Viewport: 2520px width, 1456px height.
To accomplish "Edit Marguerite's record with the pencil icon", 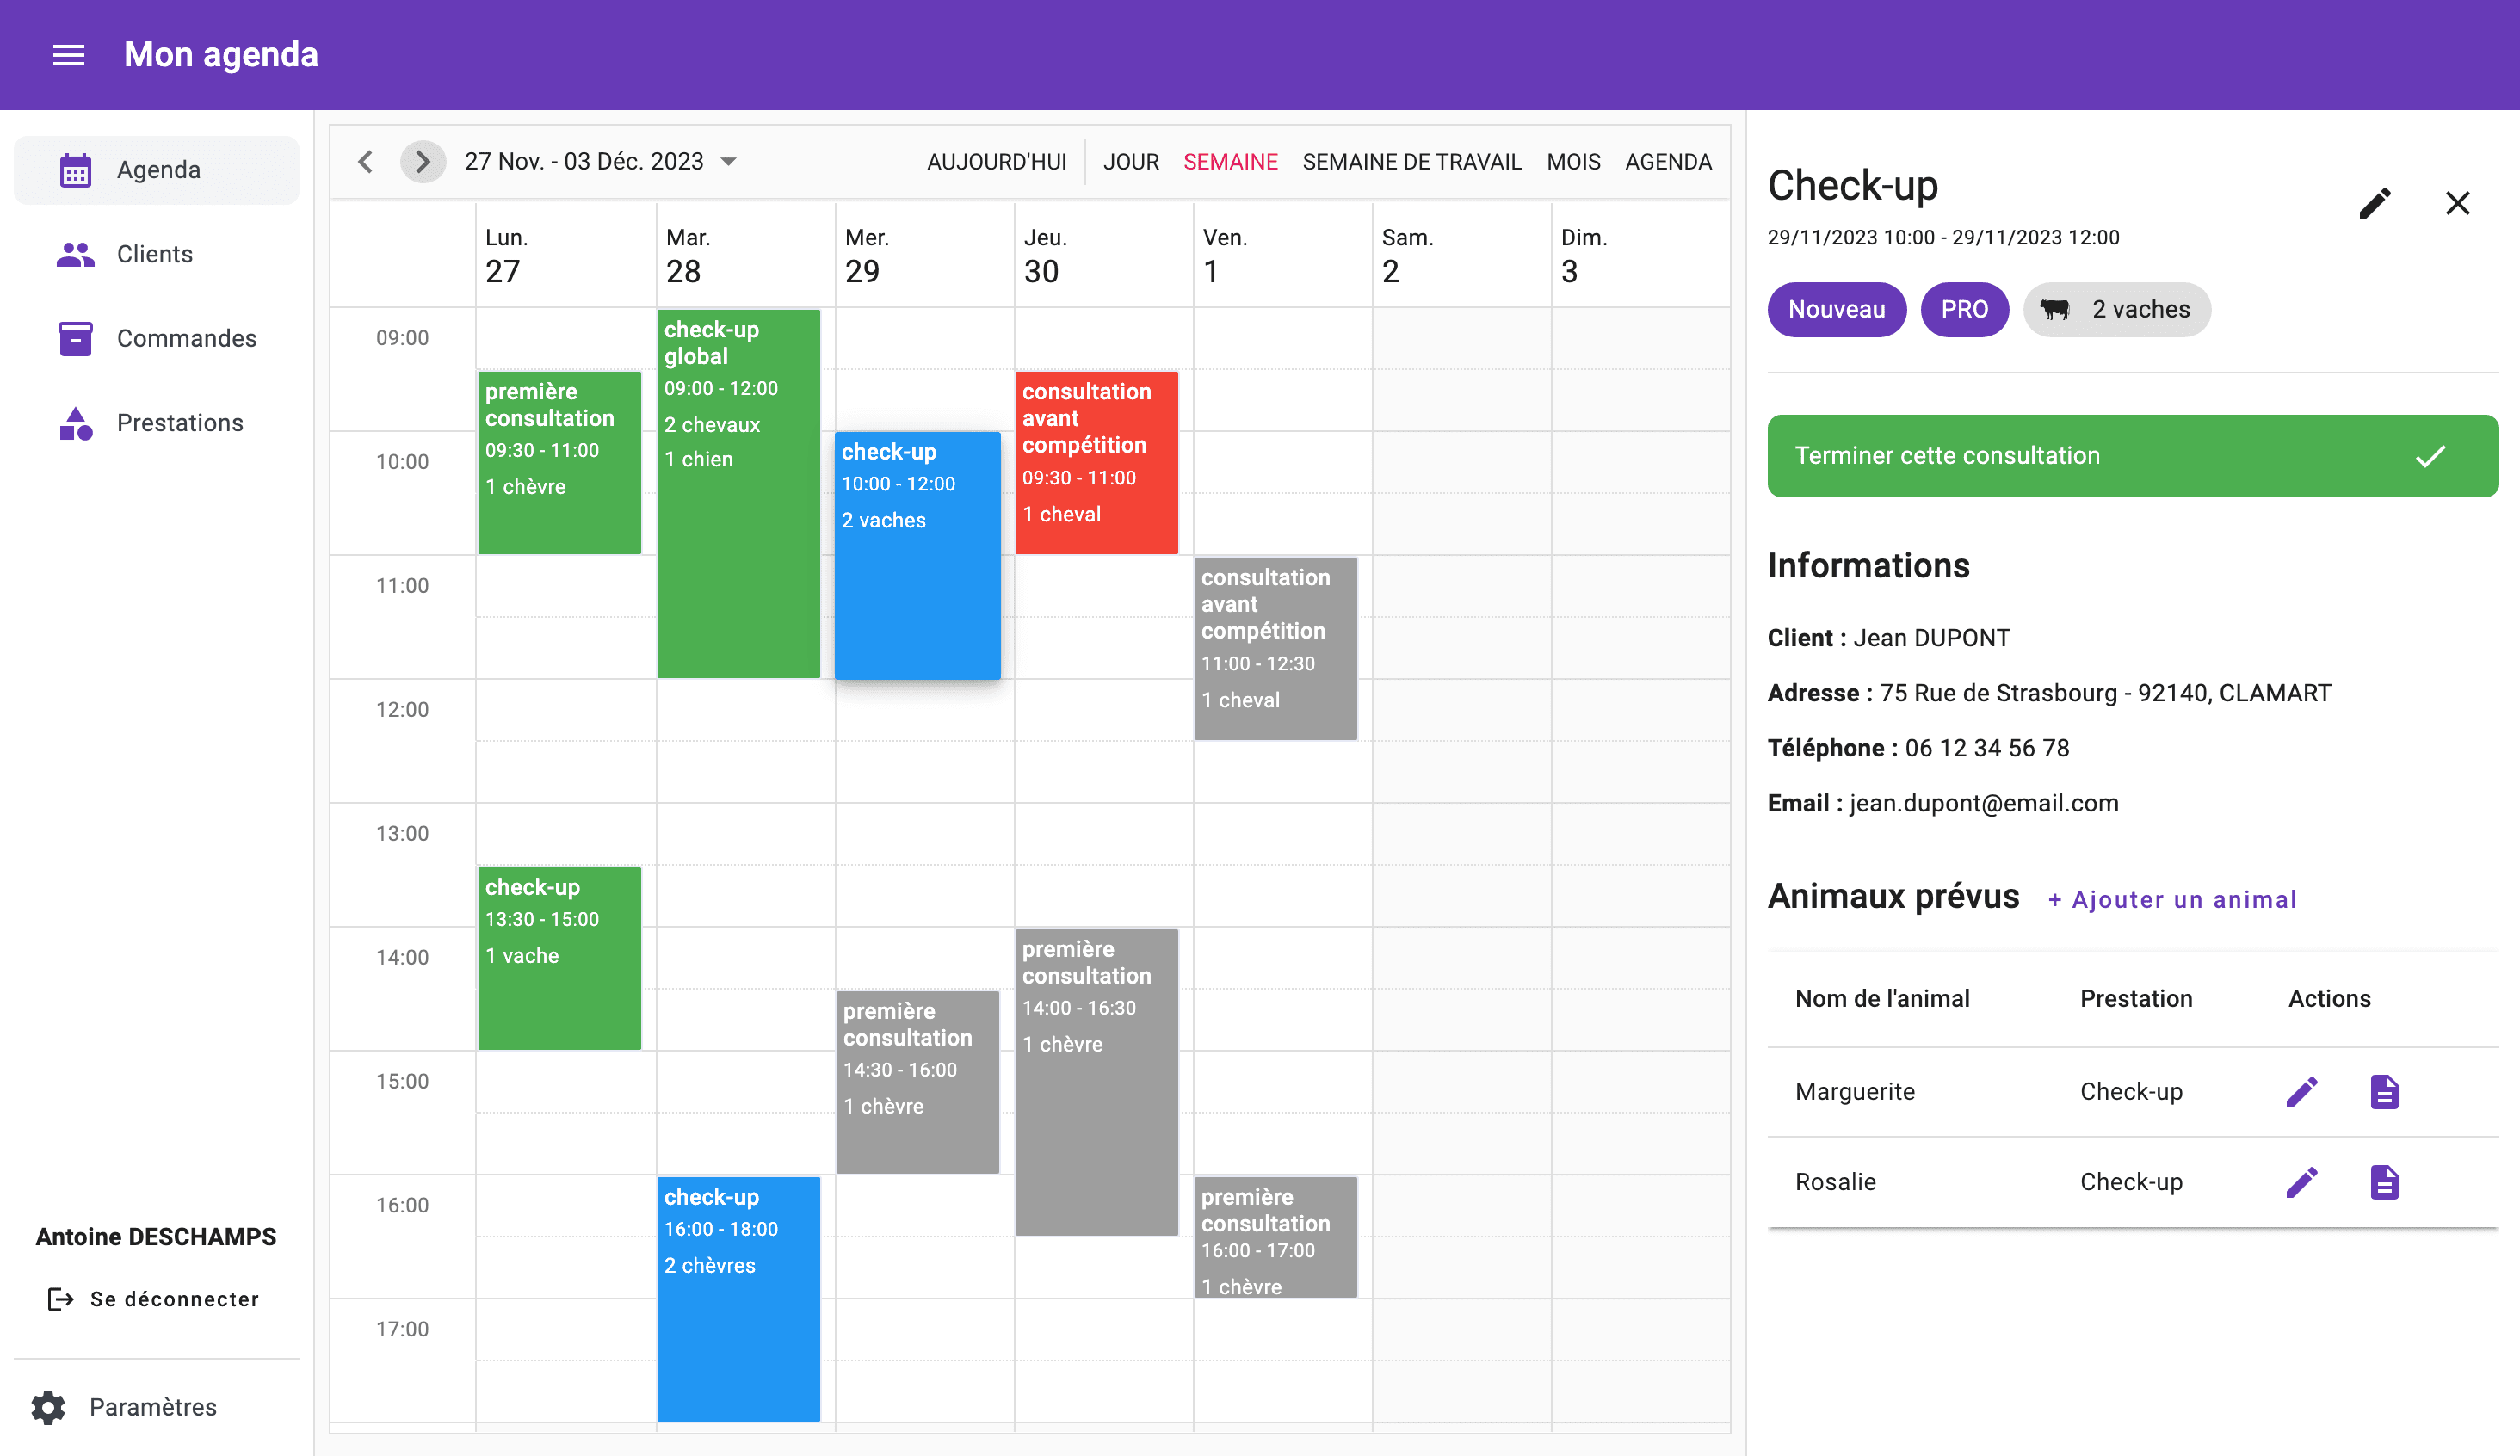I will 2301,1091.
